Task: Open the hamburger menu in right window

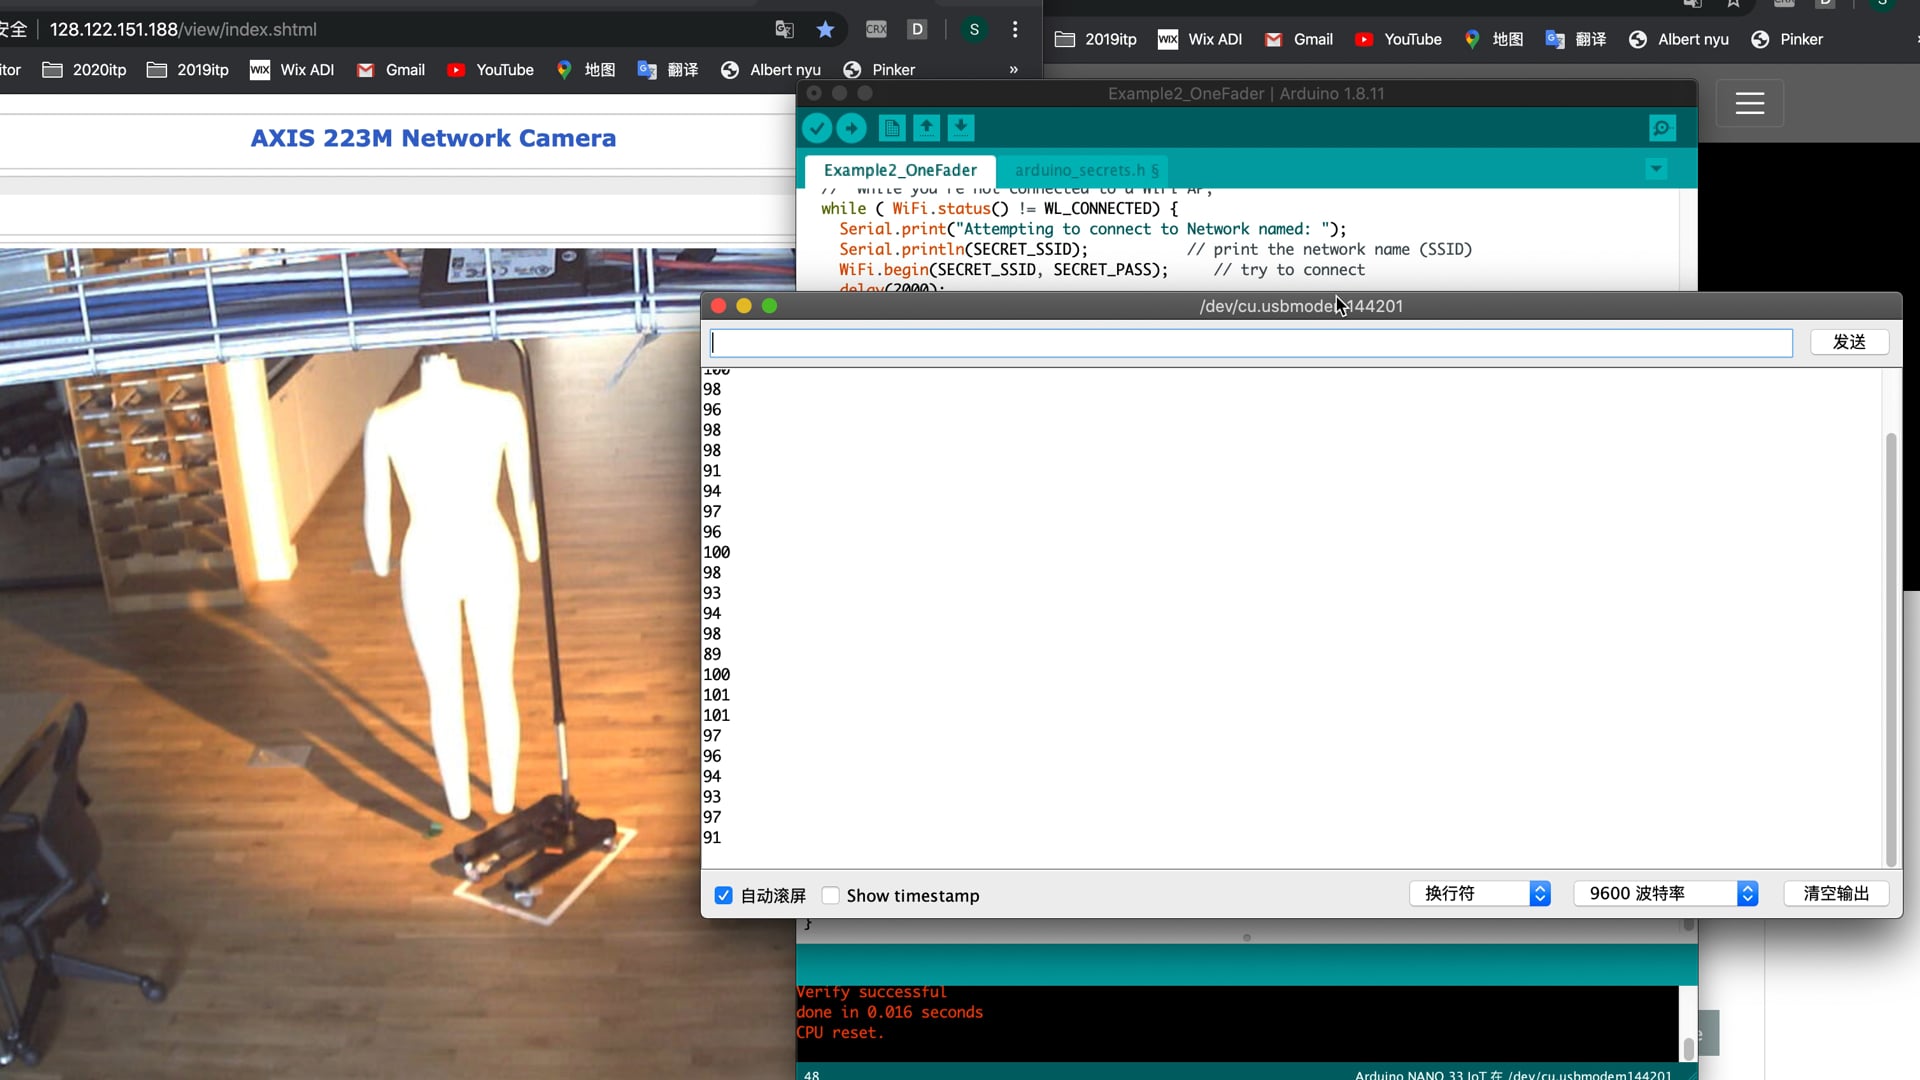Action: coord(1749,103)
